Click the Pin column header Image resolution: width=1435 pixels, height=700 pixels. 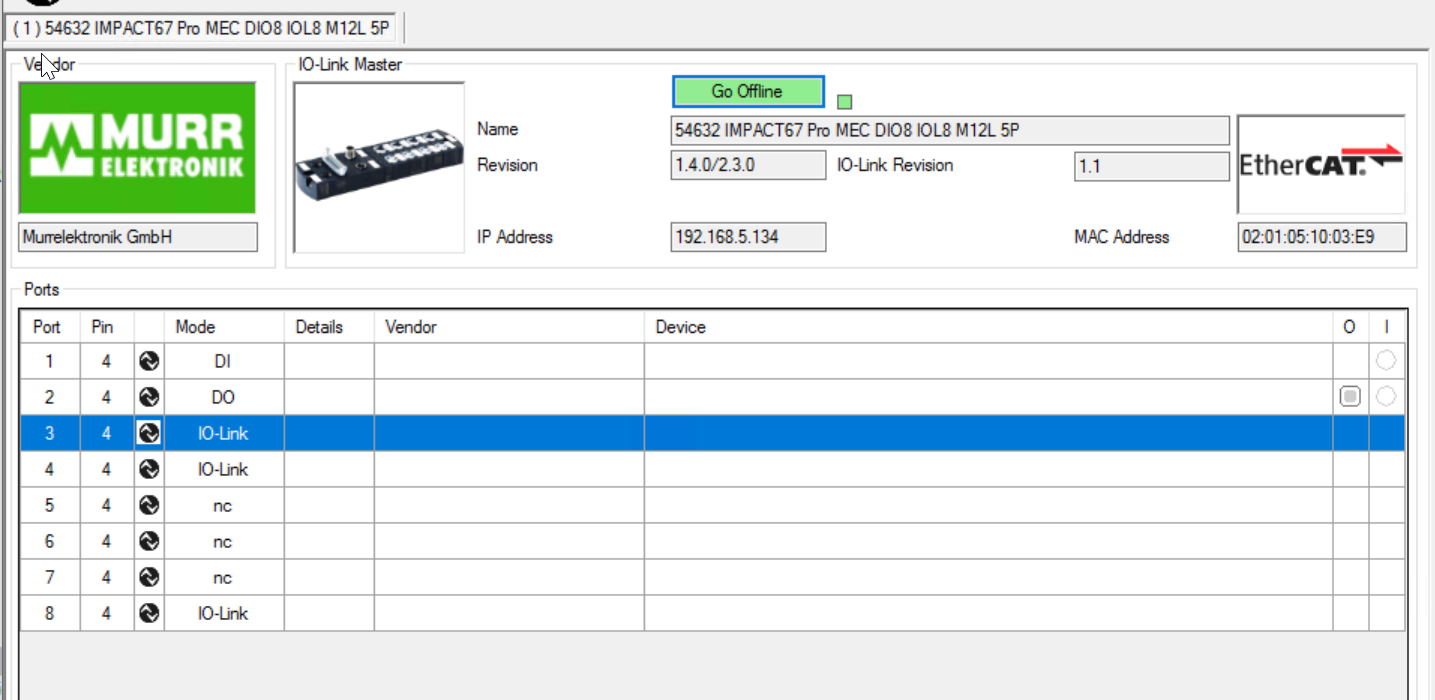107,327
